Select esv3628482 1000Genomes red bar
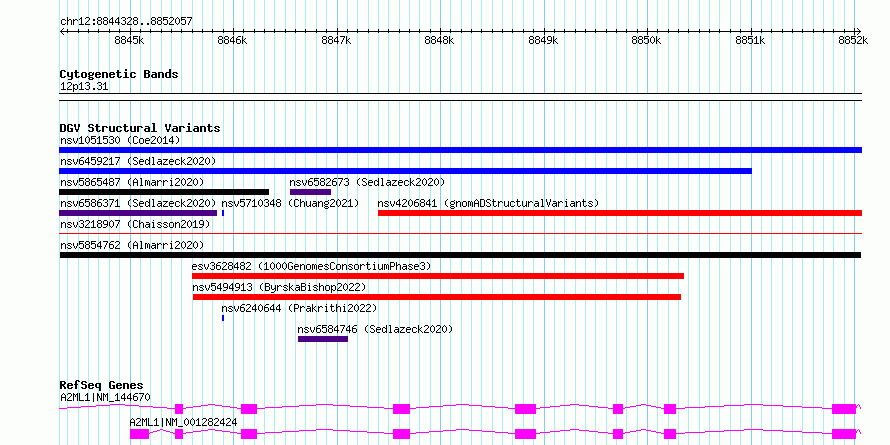 coord(438,276)
